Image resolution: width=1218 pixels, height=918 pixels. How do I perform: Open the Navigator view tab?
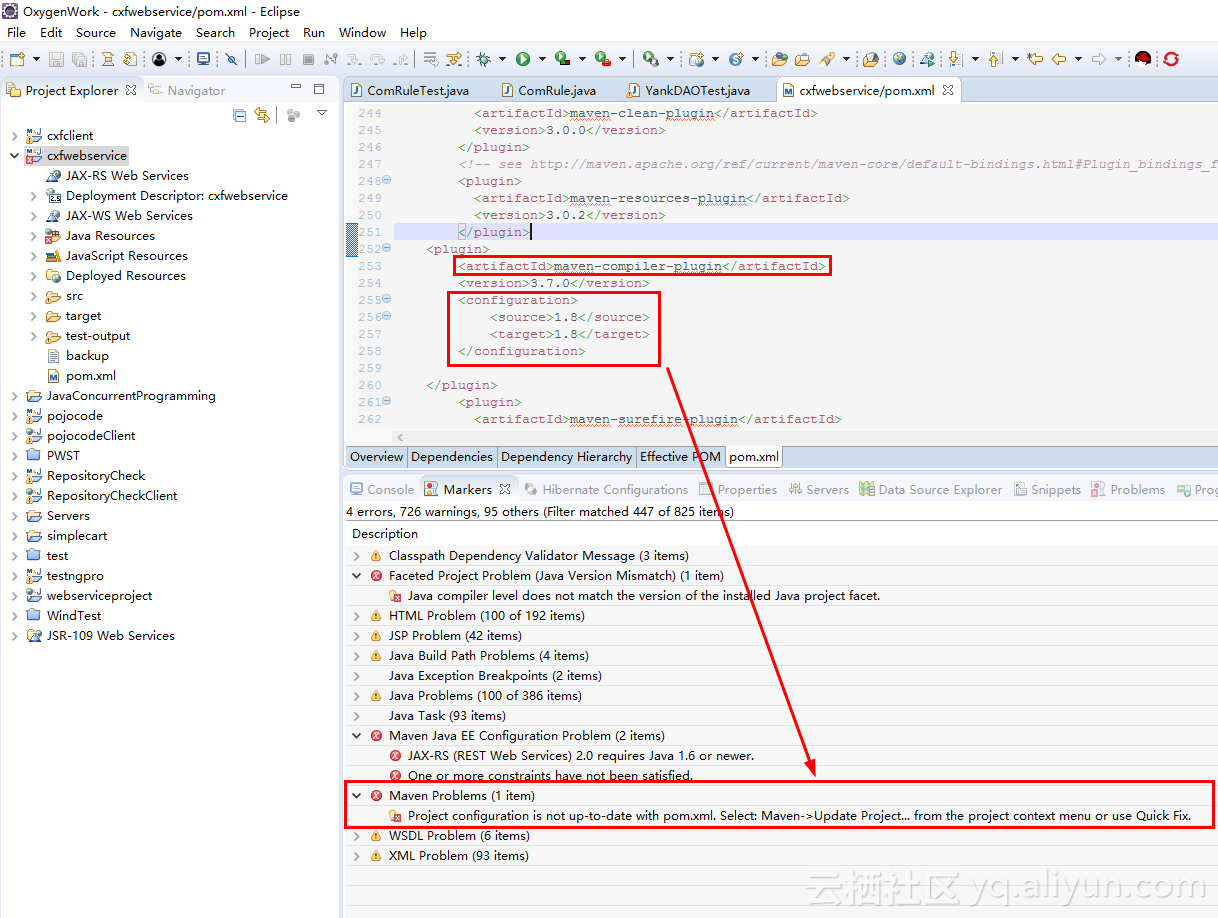pyautogui.click(x=187, y=91)
